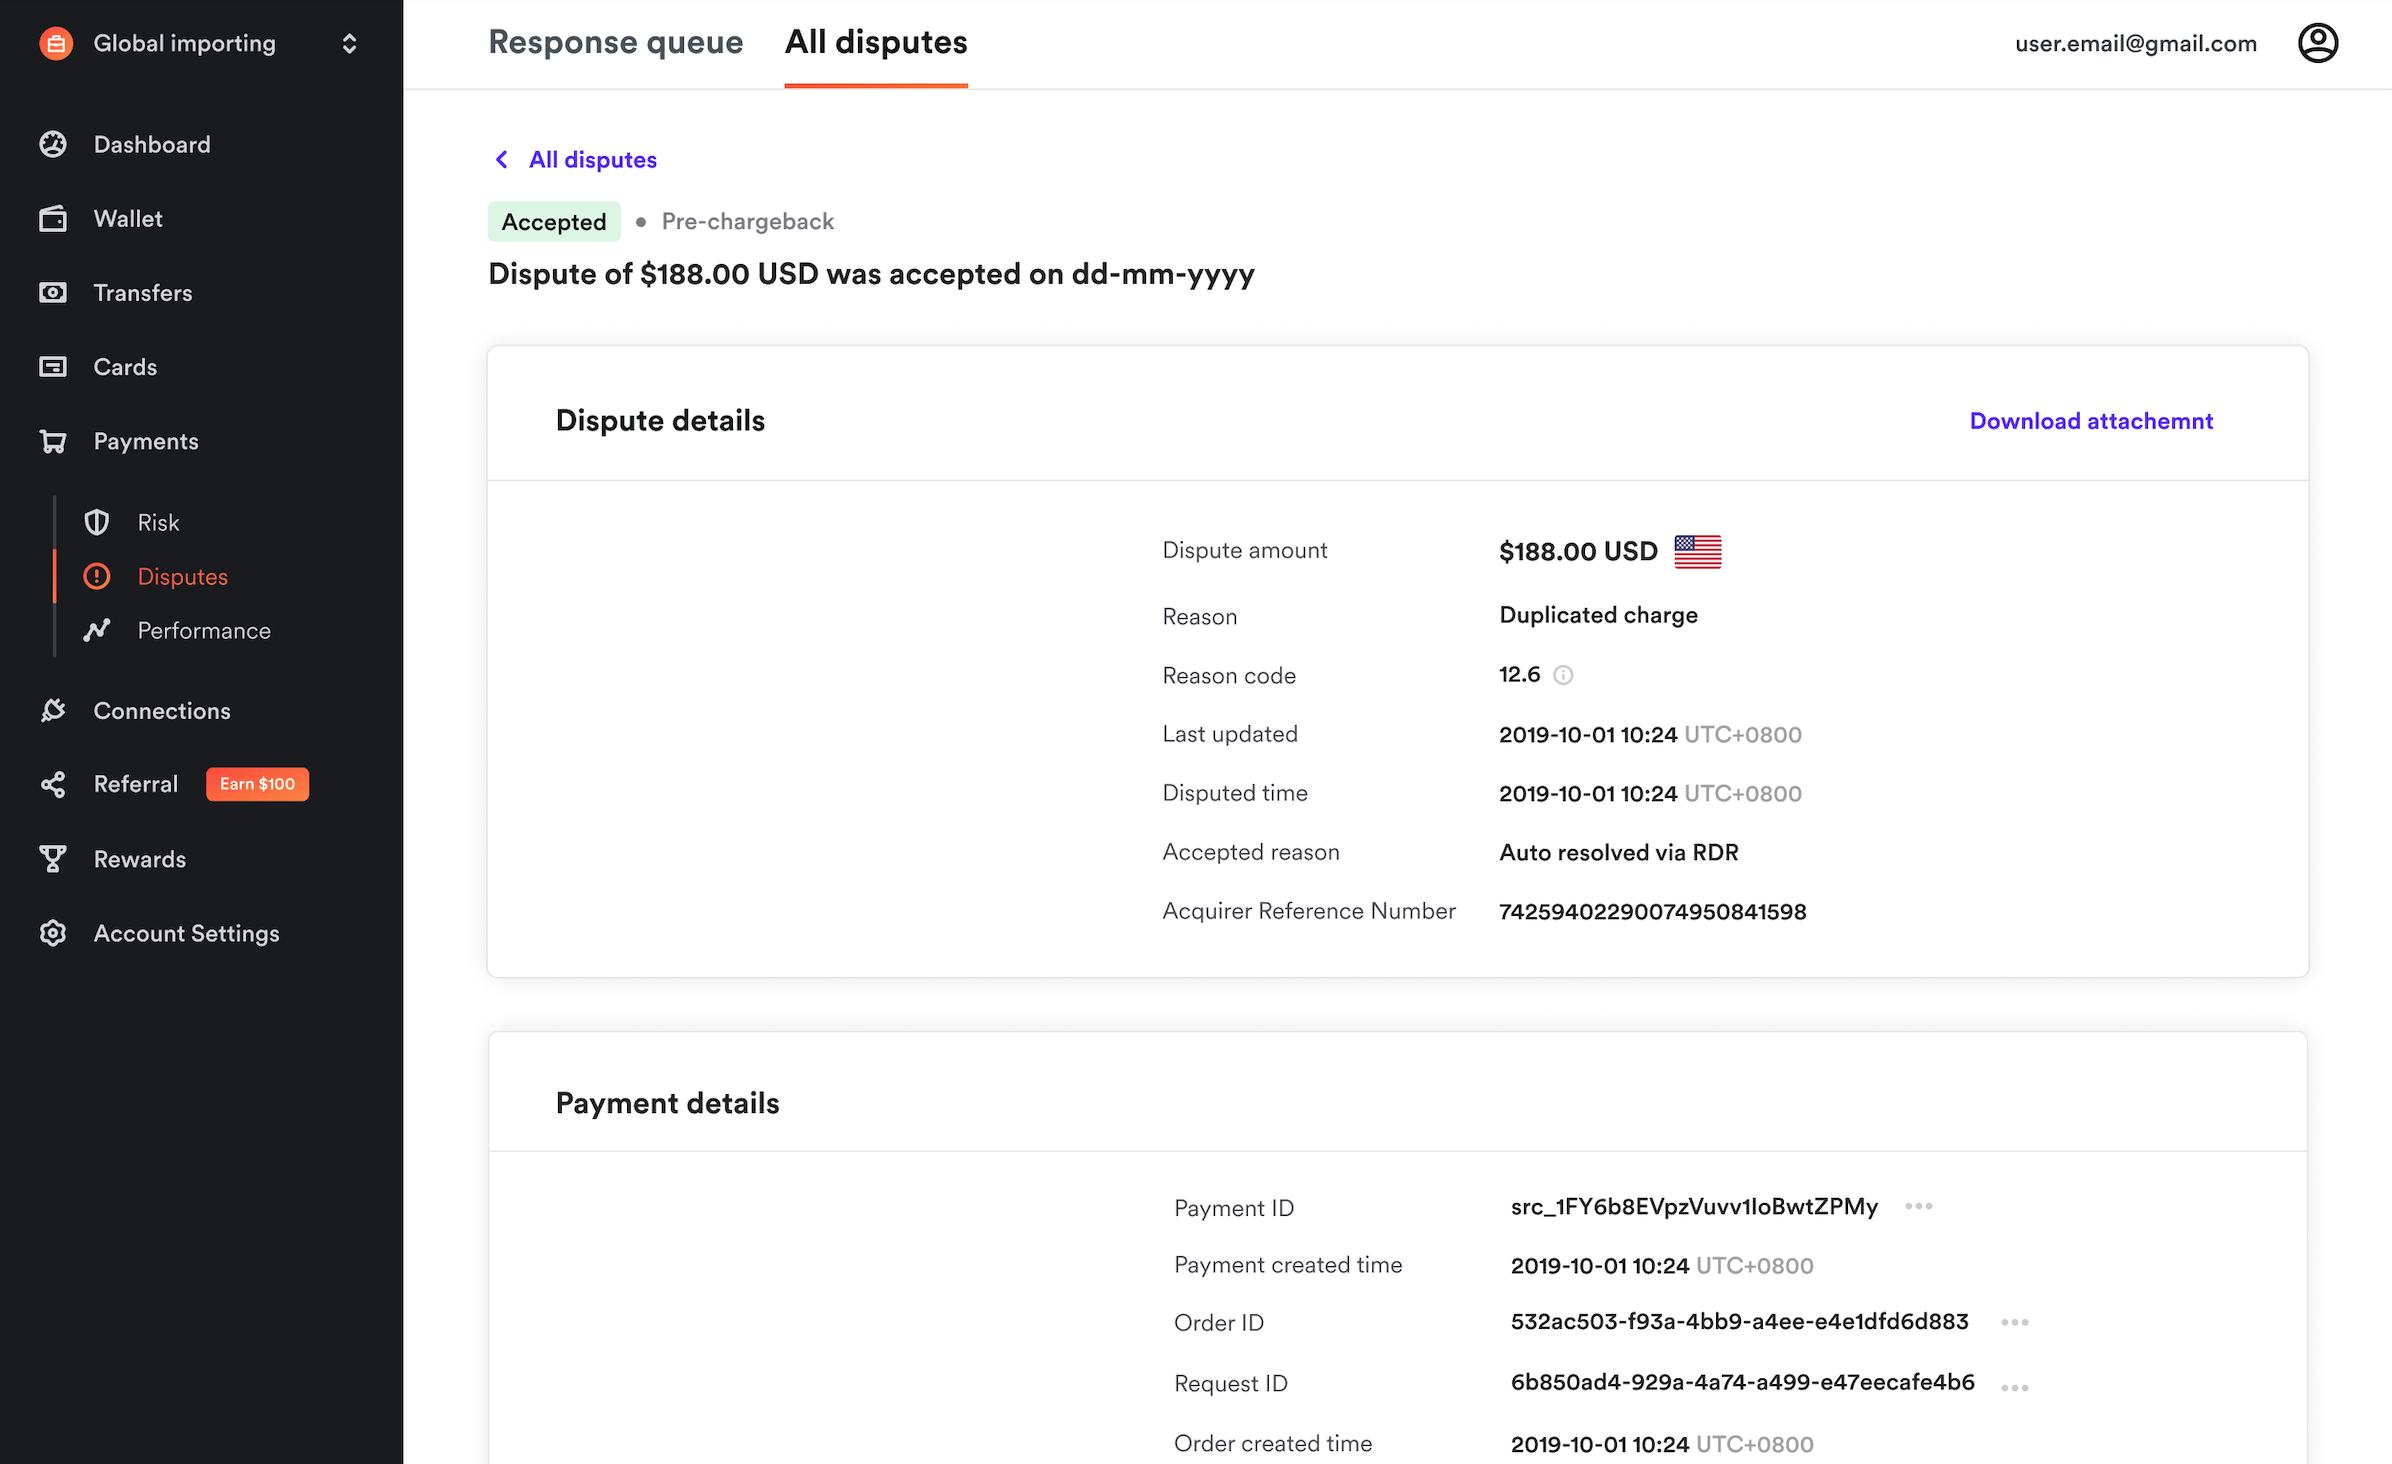This screenshot has height=1464, width=2392.
Task: Click the Transfers icon in sidebar
Action: point(53,292)
